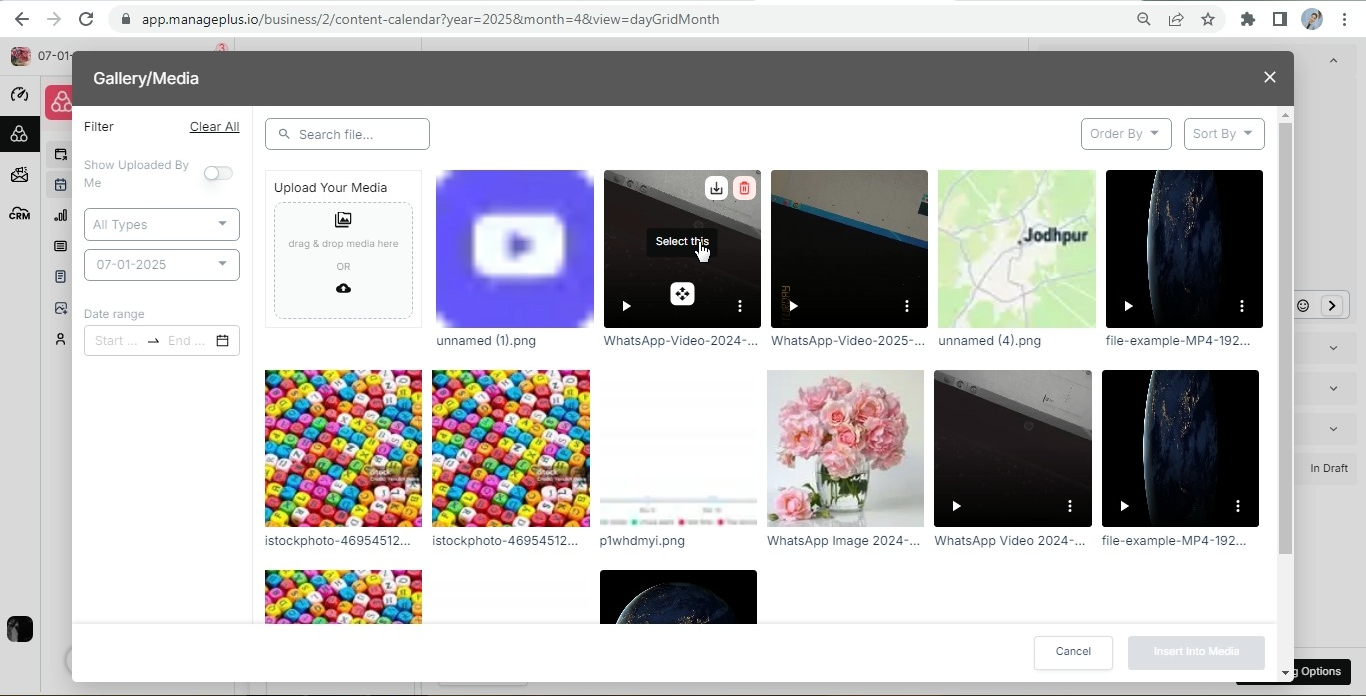This screenshot has height=696, width=1366.
Task: Reload the browser page
Action: (x=86, y=19)
